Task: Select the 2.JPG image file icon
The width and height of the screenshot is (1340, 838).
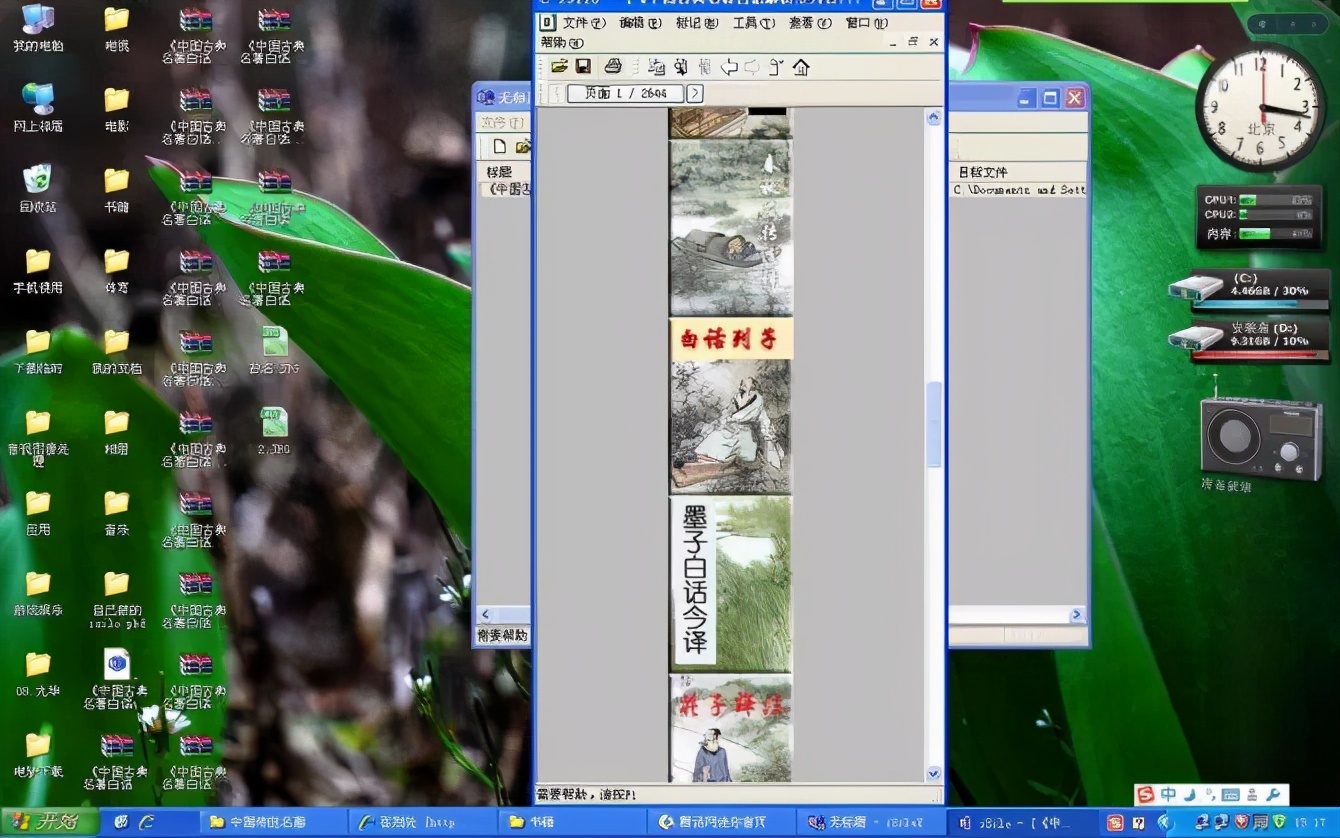Action: click(x=274, y=431)
